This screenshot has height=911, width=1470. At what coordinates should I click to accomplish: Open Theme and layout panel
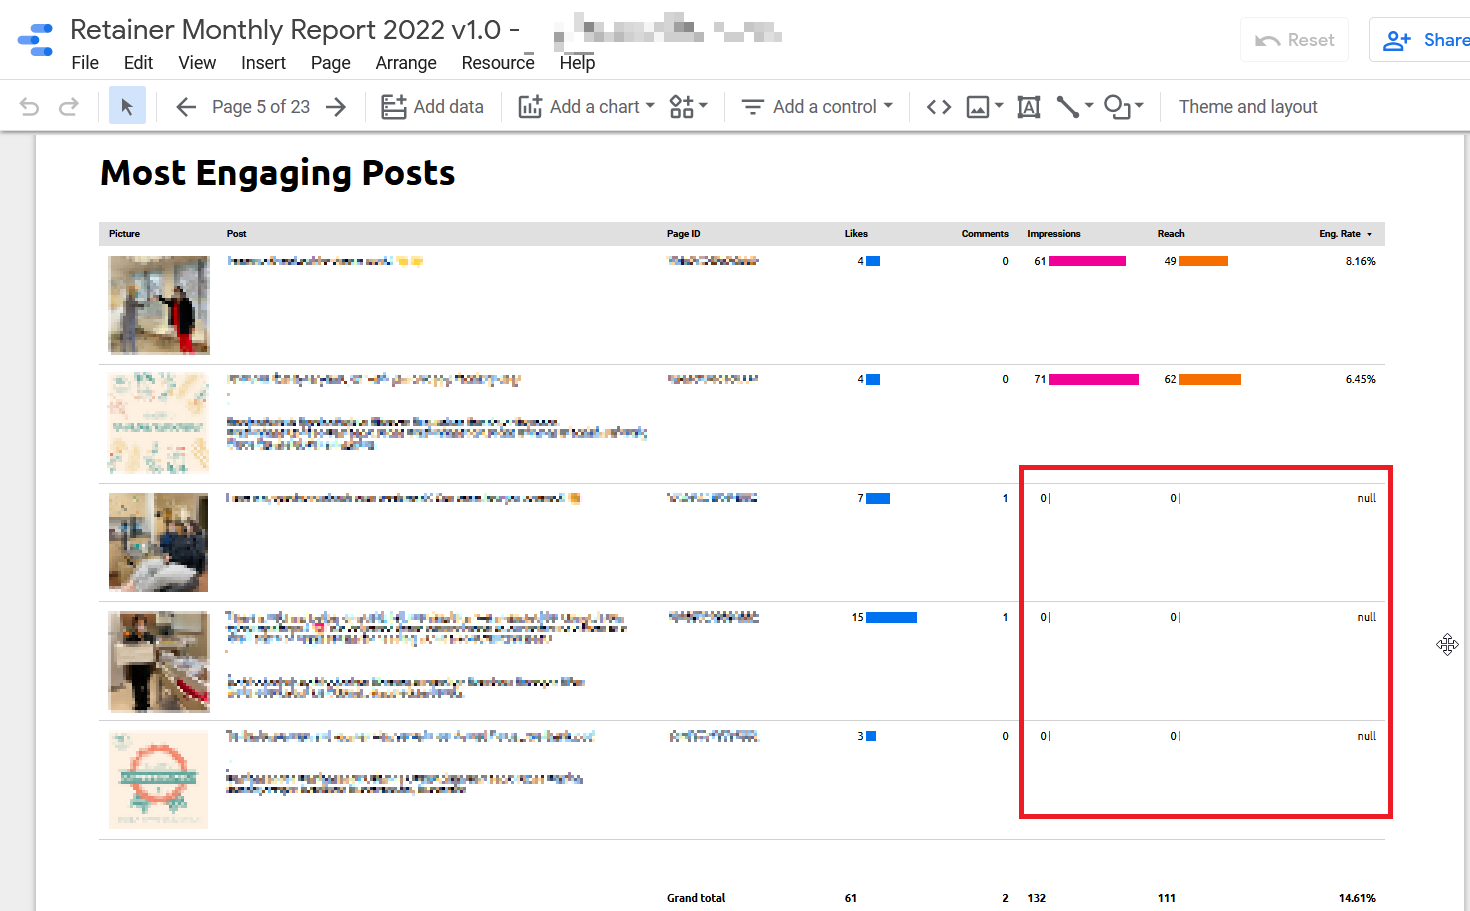pyautogui.click(x=1247, y=107)
